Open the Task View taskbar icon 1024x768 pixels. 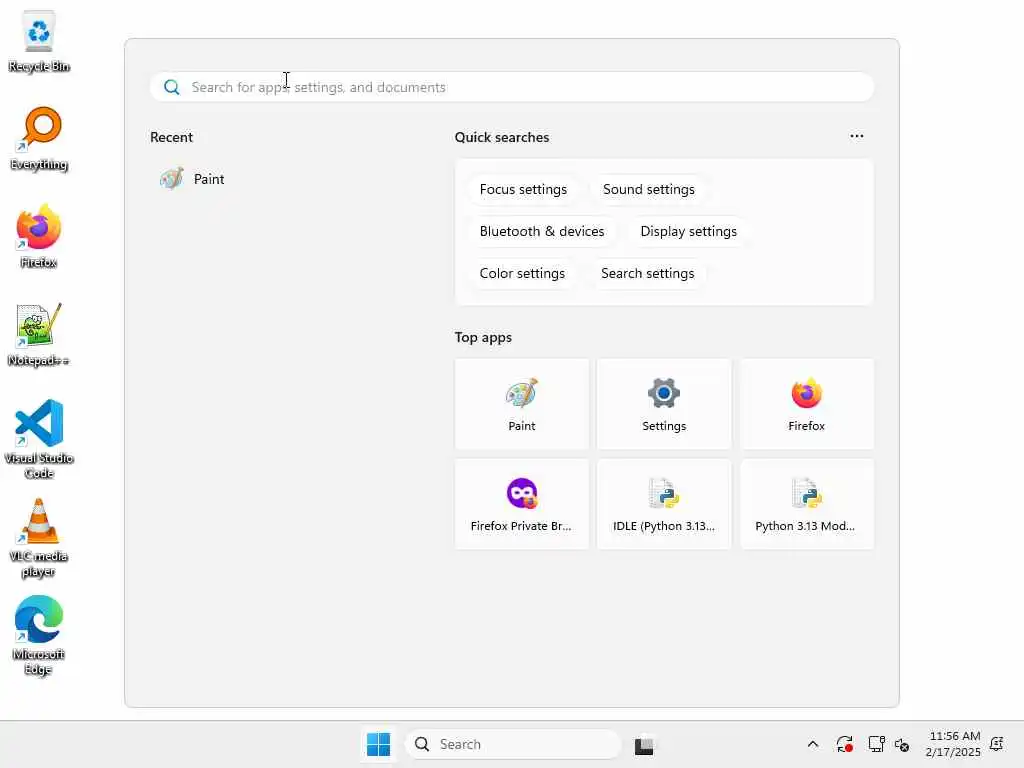(644, 745)
